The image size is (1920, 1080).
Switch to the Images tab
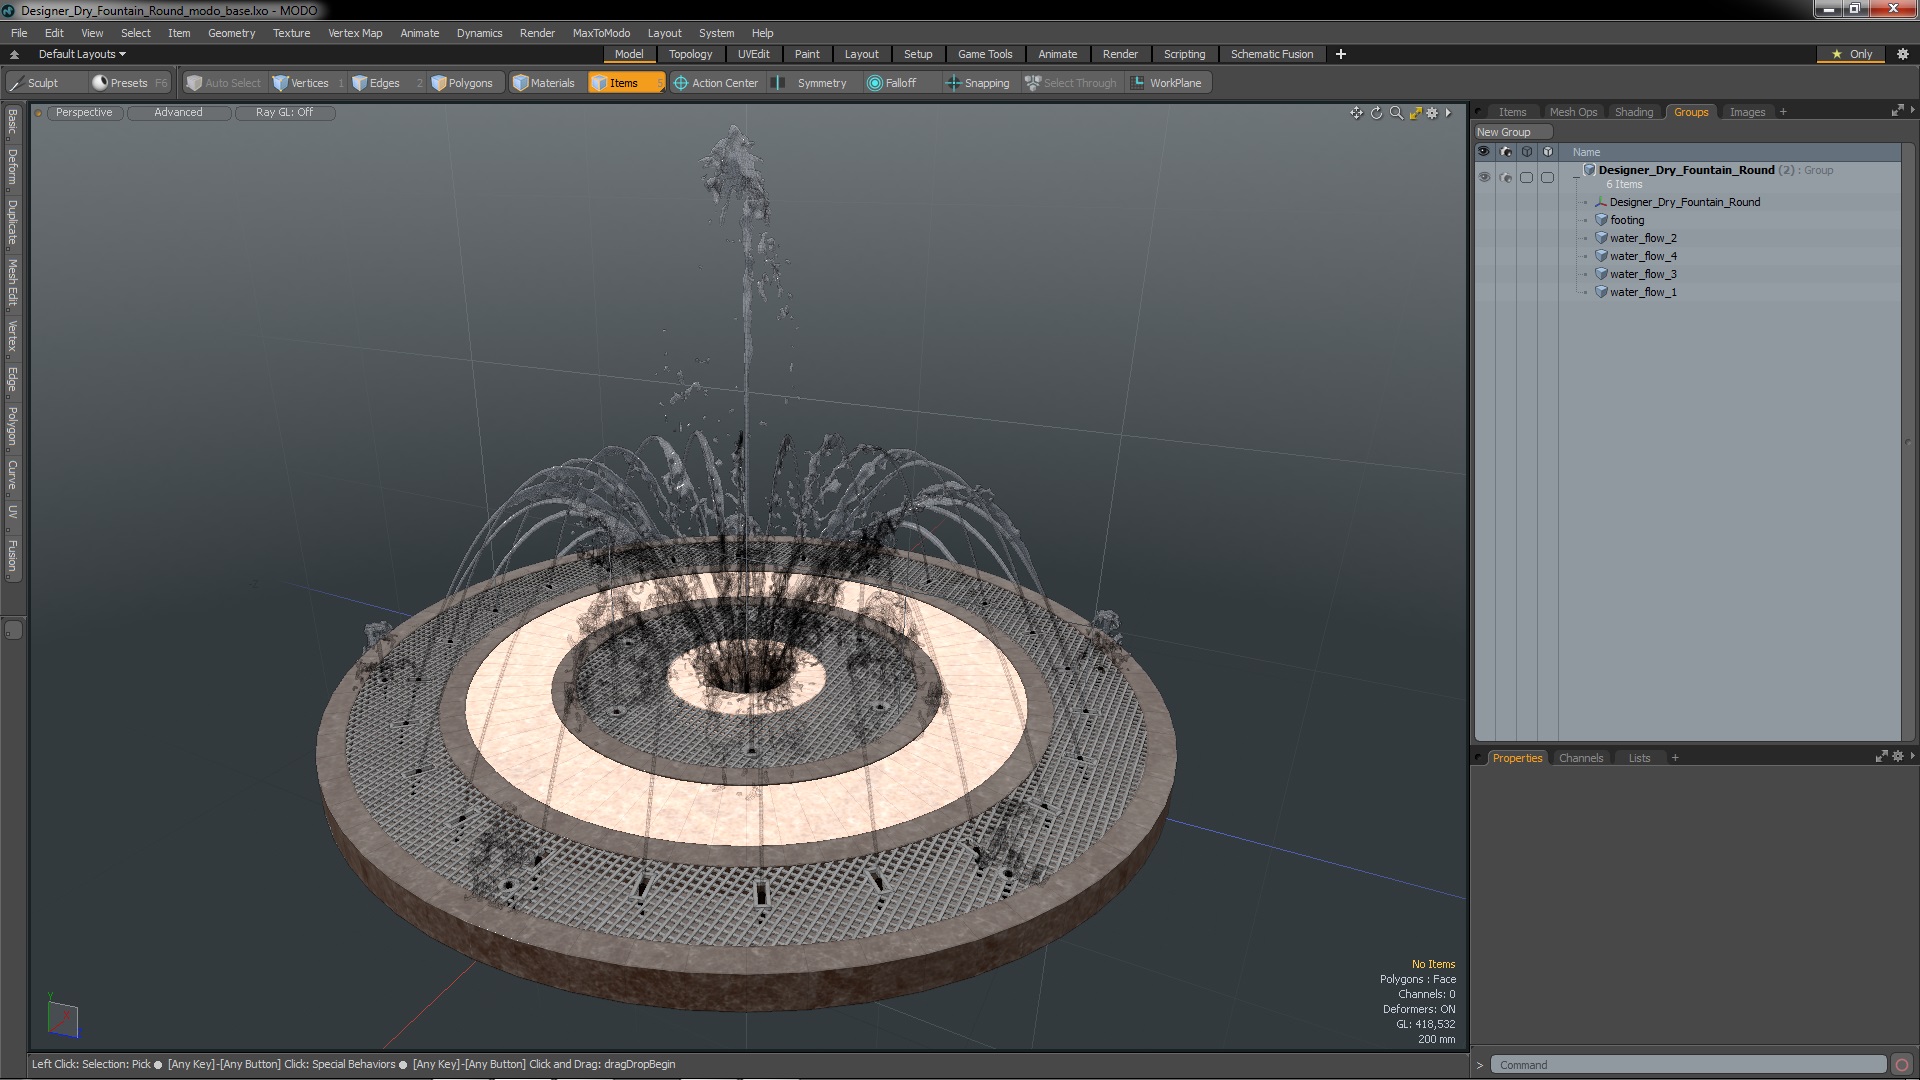pos(1747,112)
